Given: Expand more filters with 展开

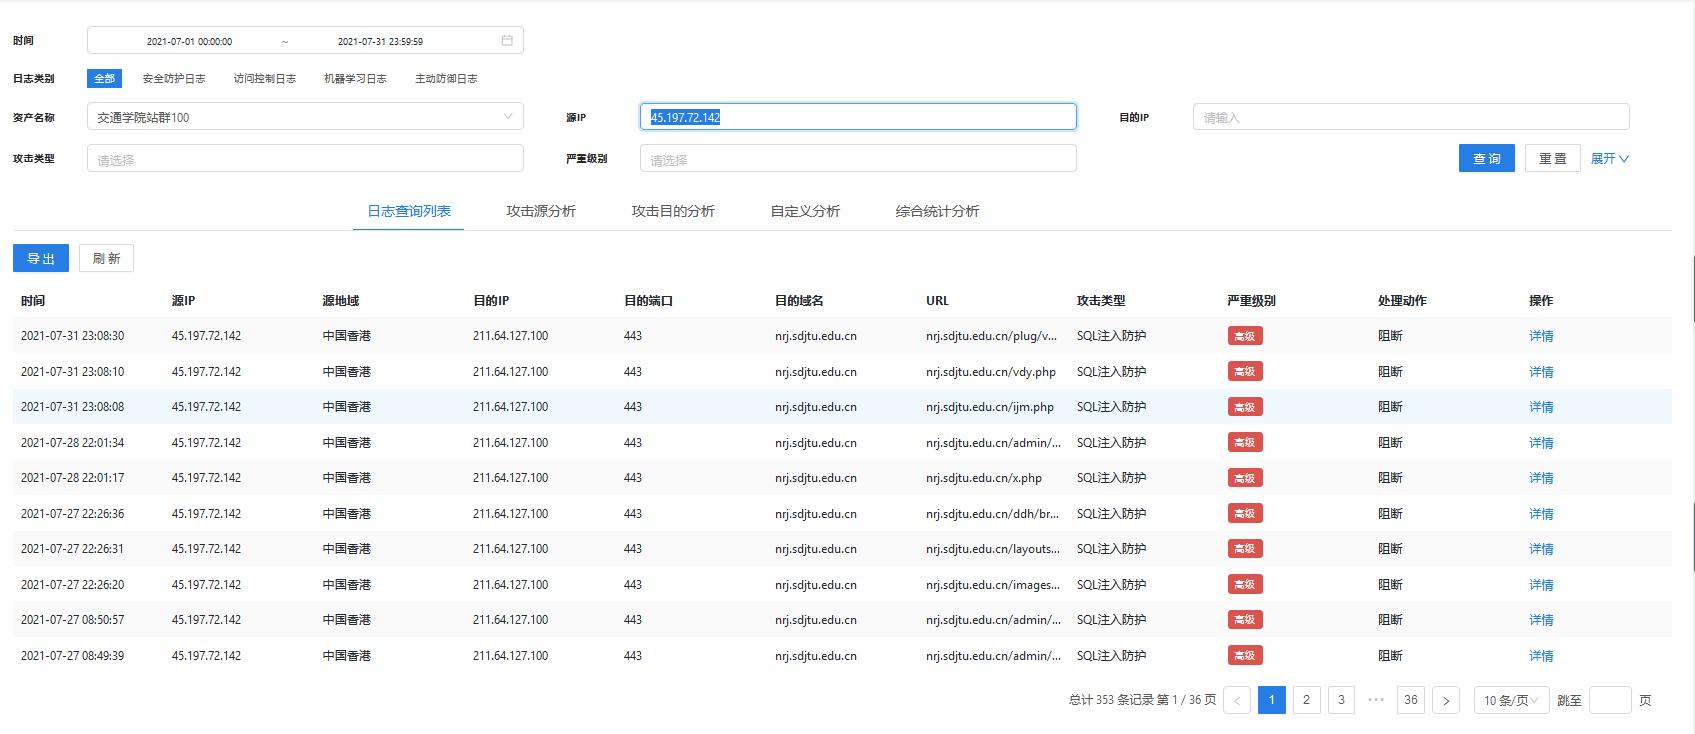Looking at the screenshot, I should [x=1609, y=158].
